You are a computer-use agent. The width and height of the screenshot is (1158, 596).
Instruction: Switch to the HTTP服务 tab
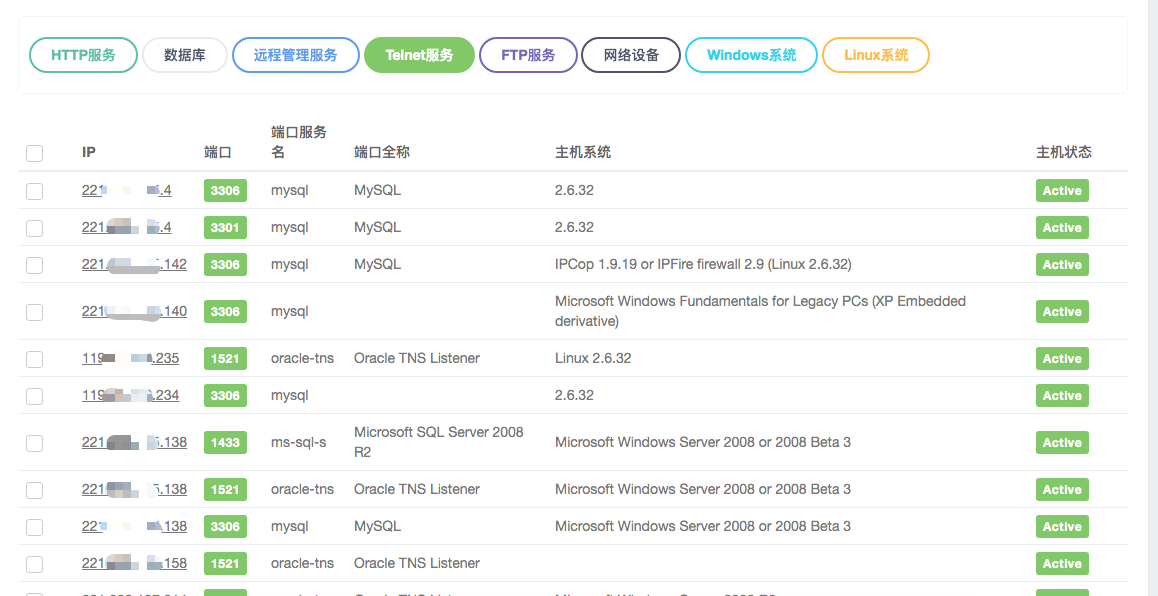[x=83, y=55]
